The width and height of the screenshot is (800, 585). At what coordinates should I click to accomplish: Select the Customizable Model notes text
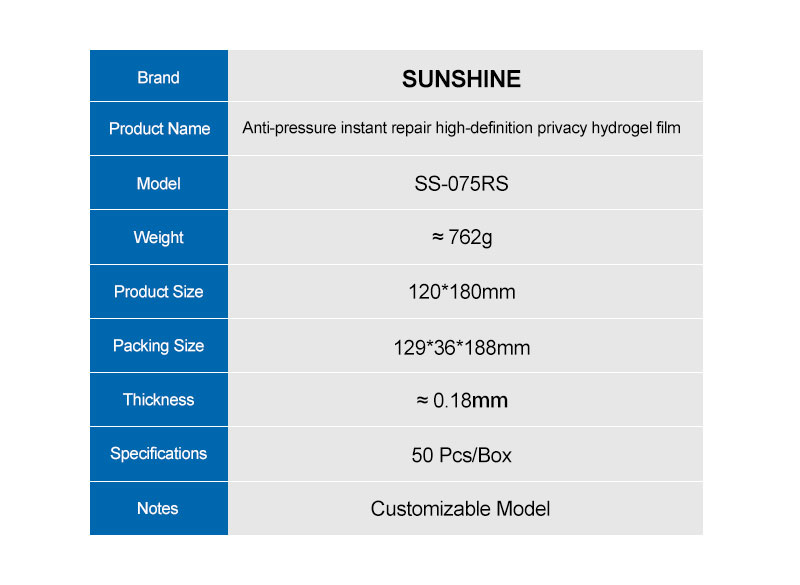point(460,508)
